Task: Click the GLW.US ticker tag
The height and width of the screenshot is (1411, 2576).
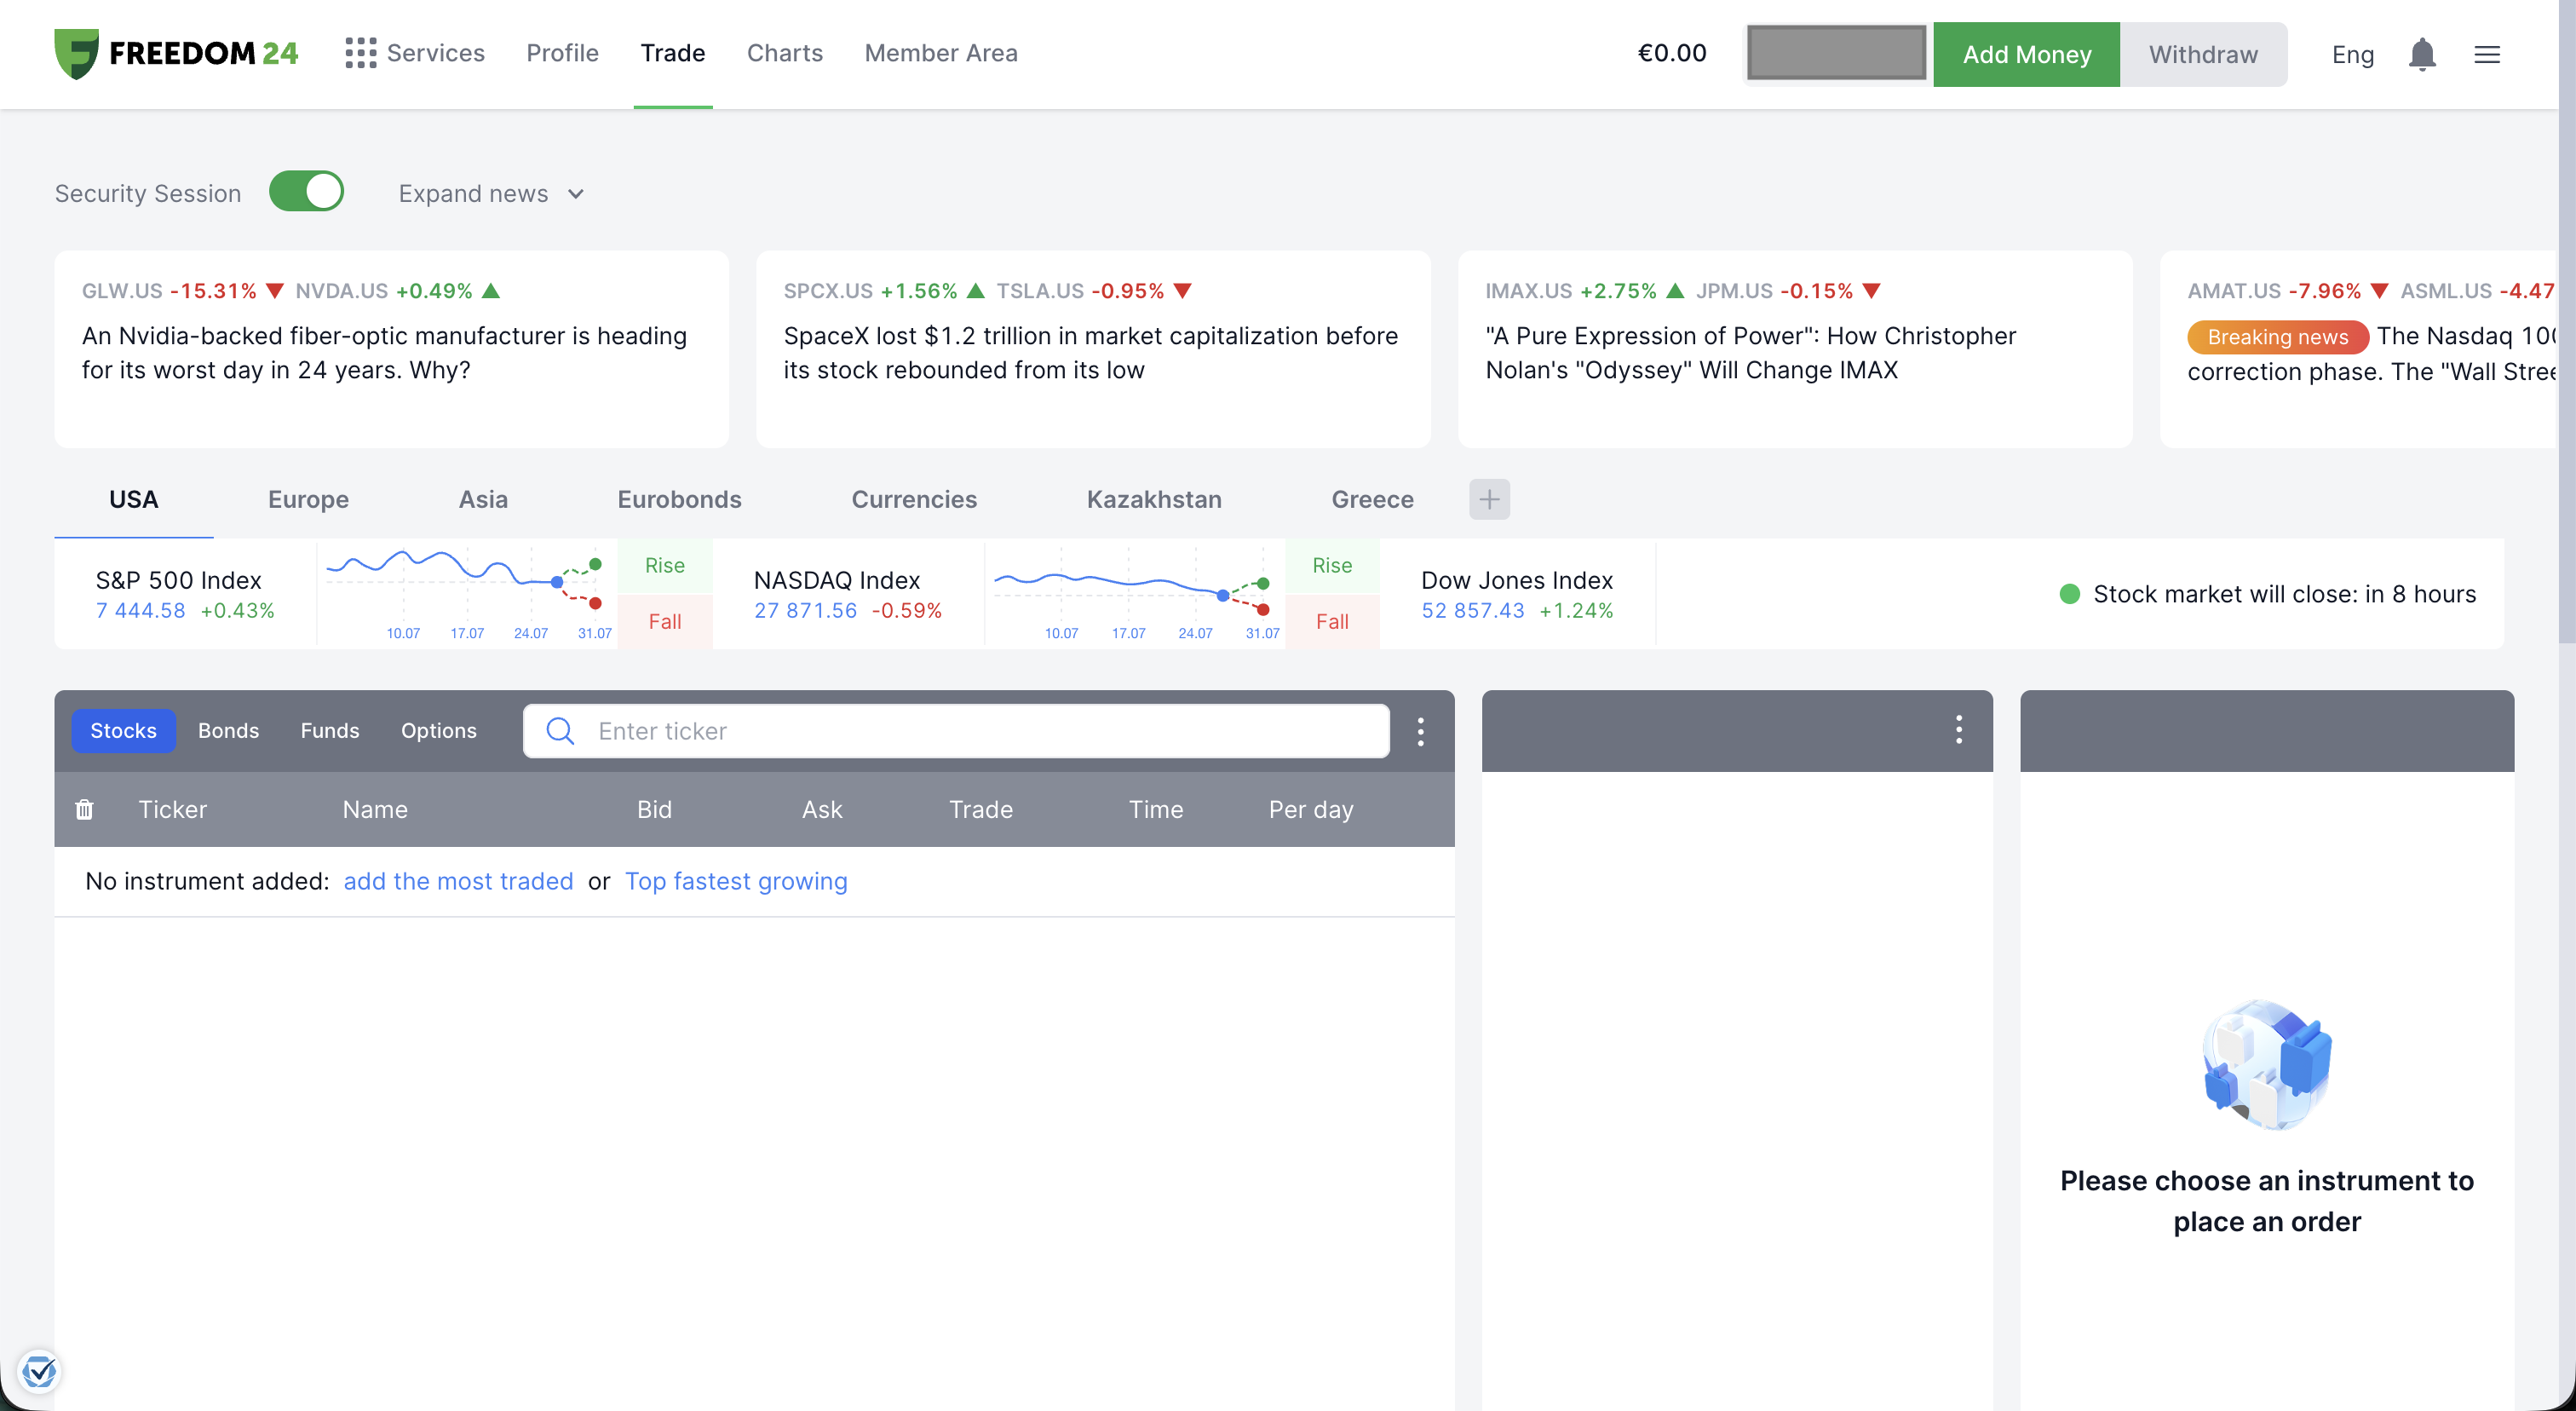Action: pyautogui.click(x=122, y=291)
